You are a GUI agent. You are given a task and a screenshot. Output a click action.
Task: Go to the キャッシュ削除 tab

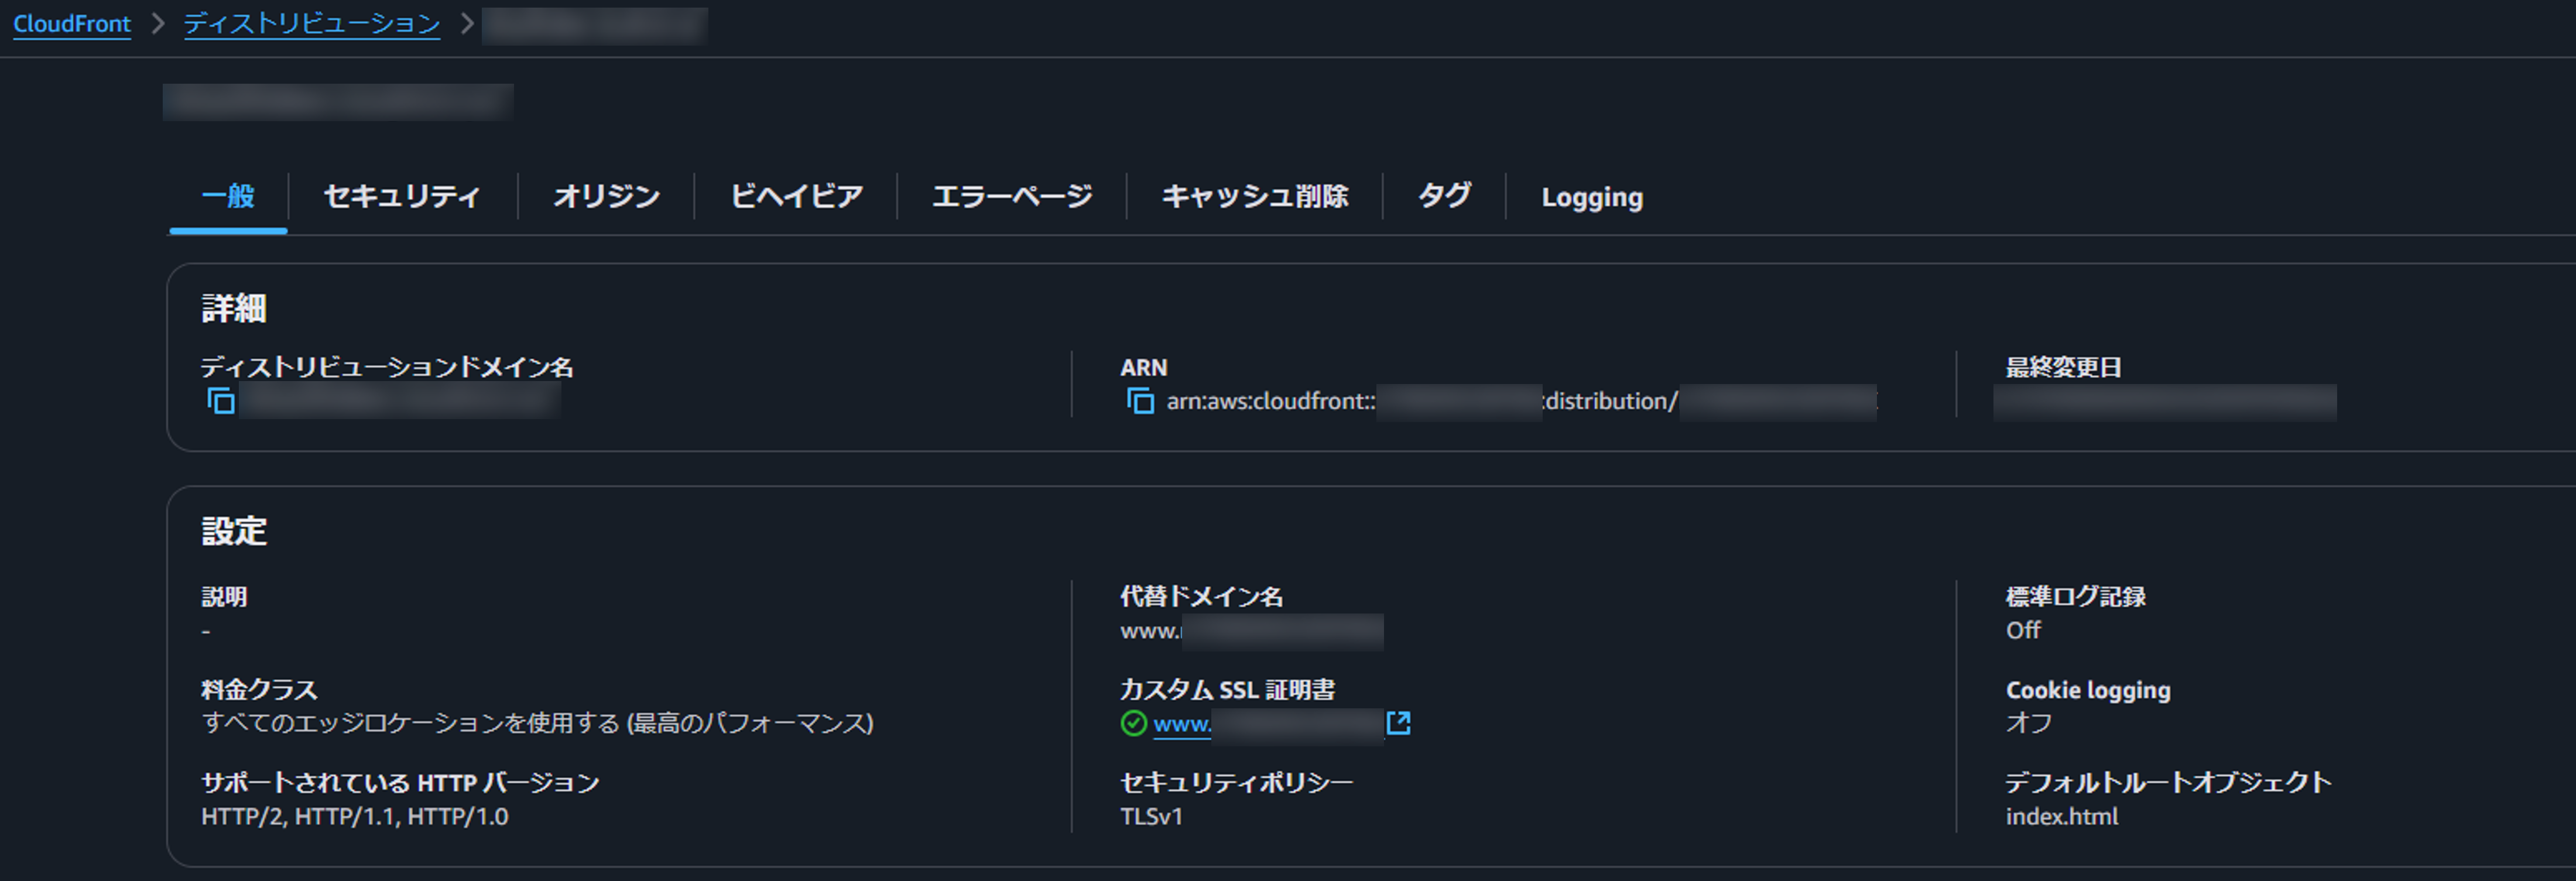point(1256,197)
